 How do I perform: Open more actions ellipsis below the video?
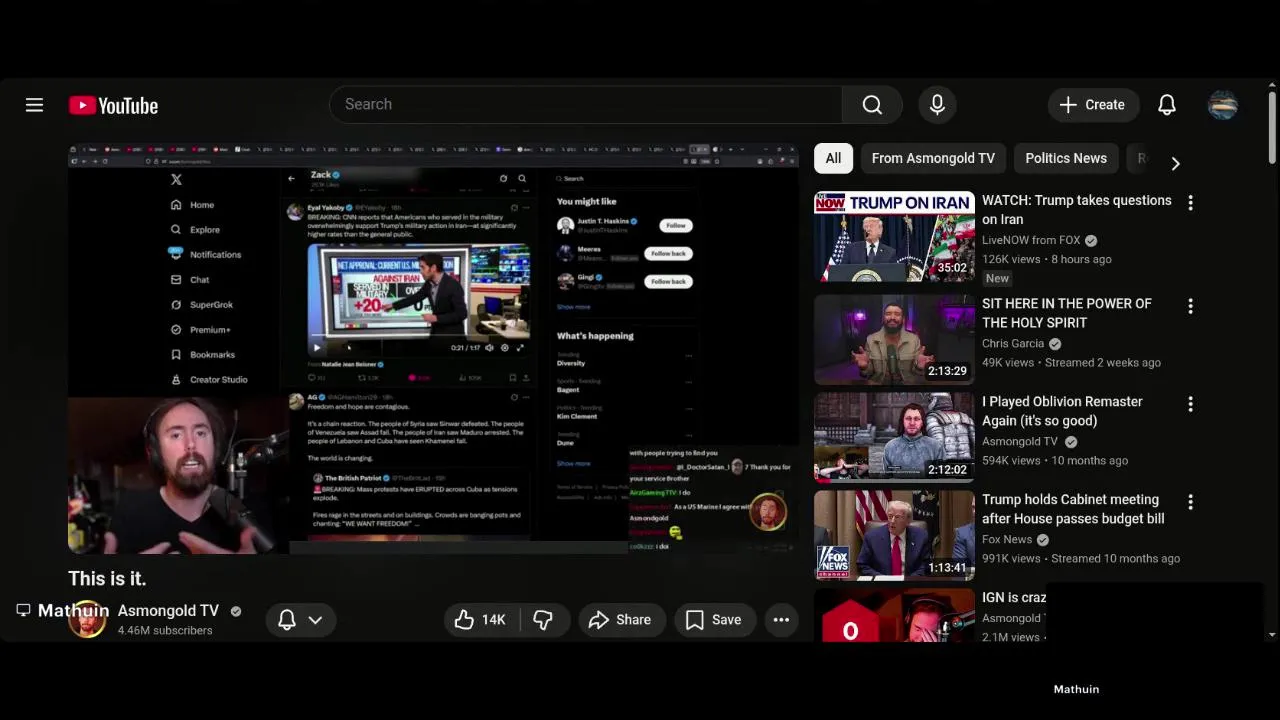(781, 620)
